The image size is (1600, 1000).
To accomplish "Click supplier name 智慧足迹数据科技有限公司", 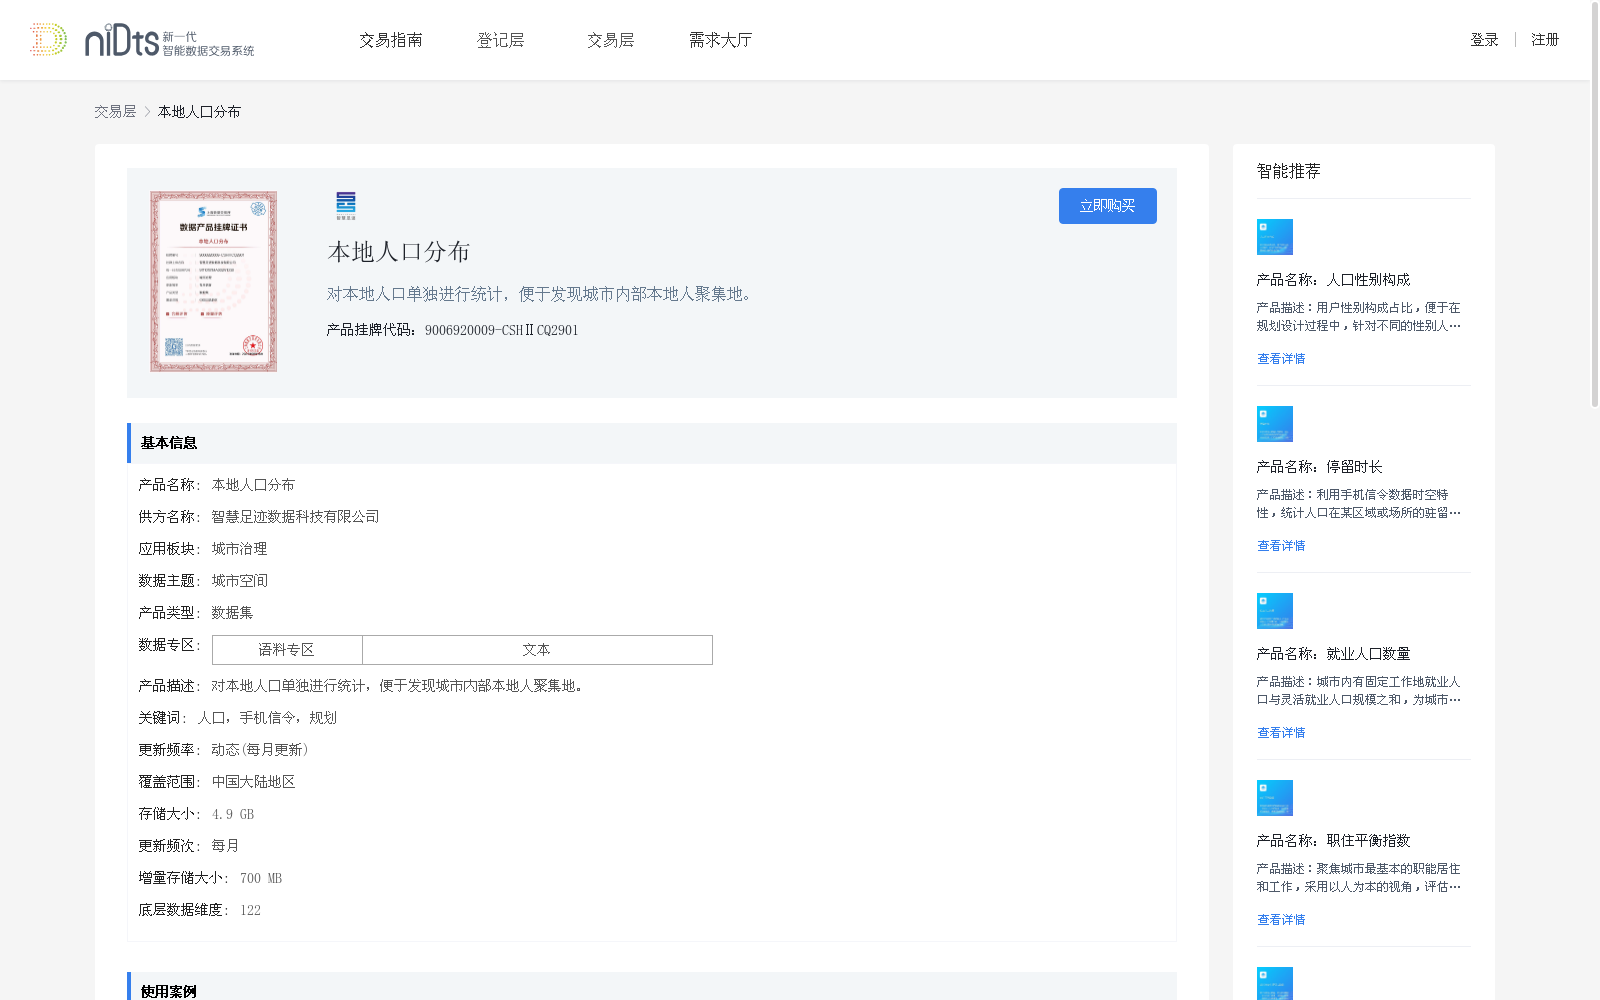I will (x=295, y=517).
